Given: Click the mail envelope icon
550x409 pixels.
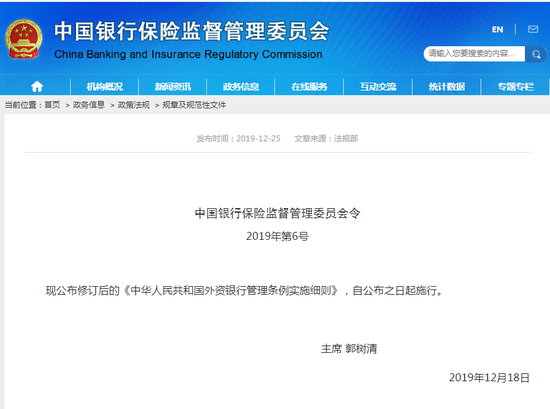Looking at the screenshot, I should coord(533,29).
